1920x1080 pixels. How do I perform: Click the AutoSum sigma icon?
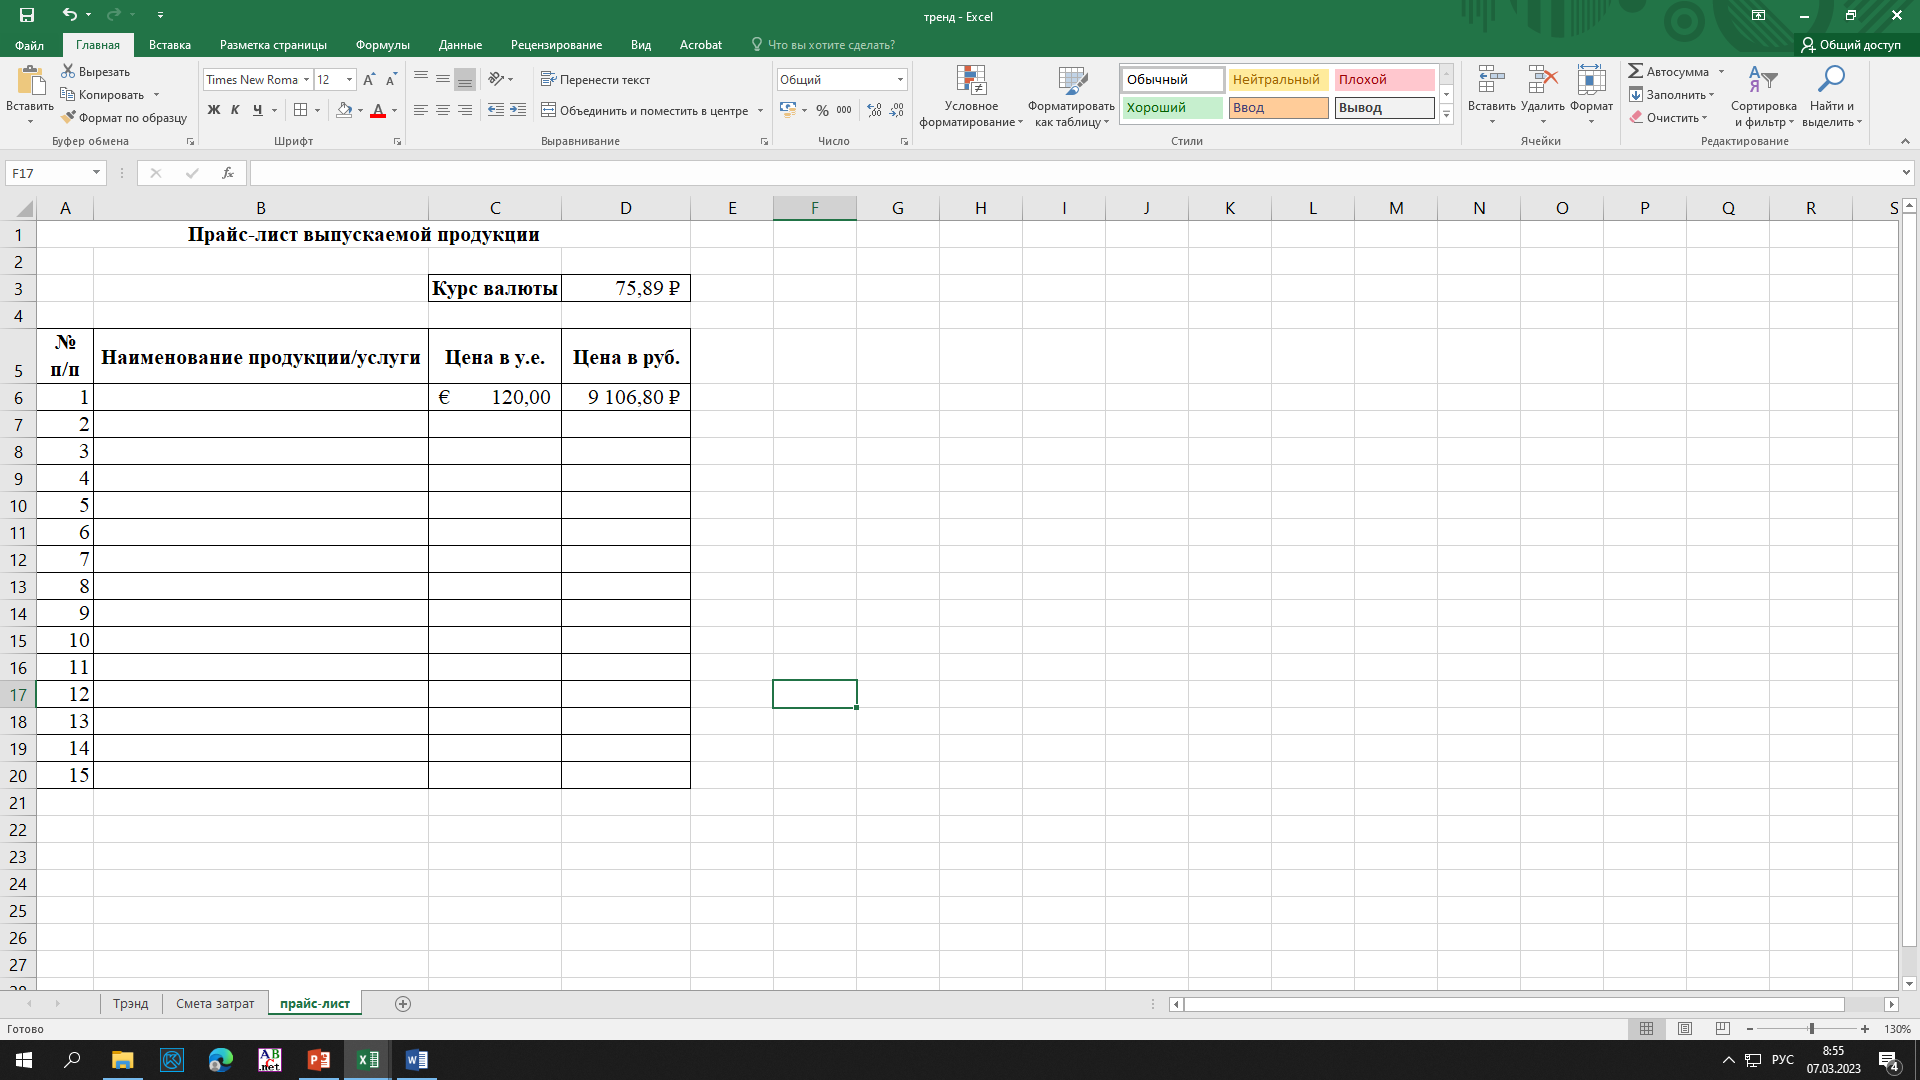point(1636,71)
